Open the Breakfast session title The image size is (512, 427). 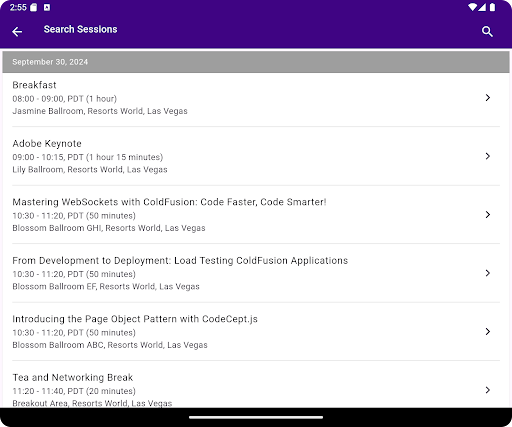(34, 85)
